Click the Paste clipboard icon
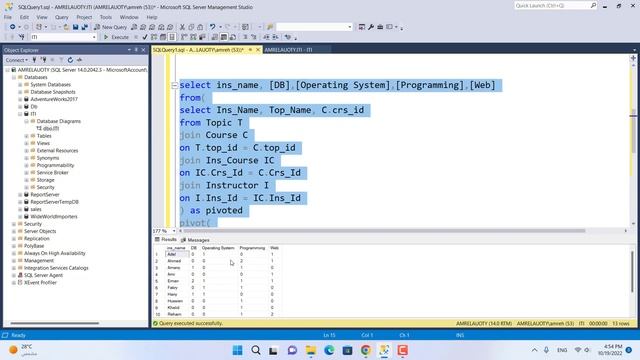The image size is (640, 360). (200, 27)
